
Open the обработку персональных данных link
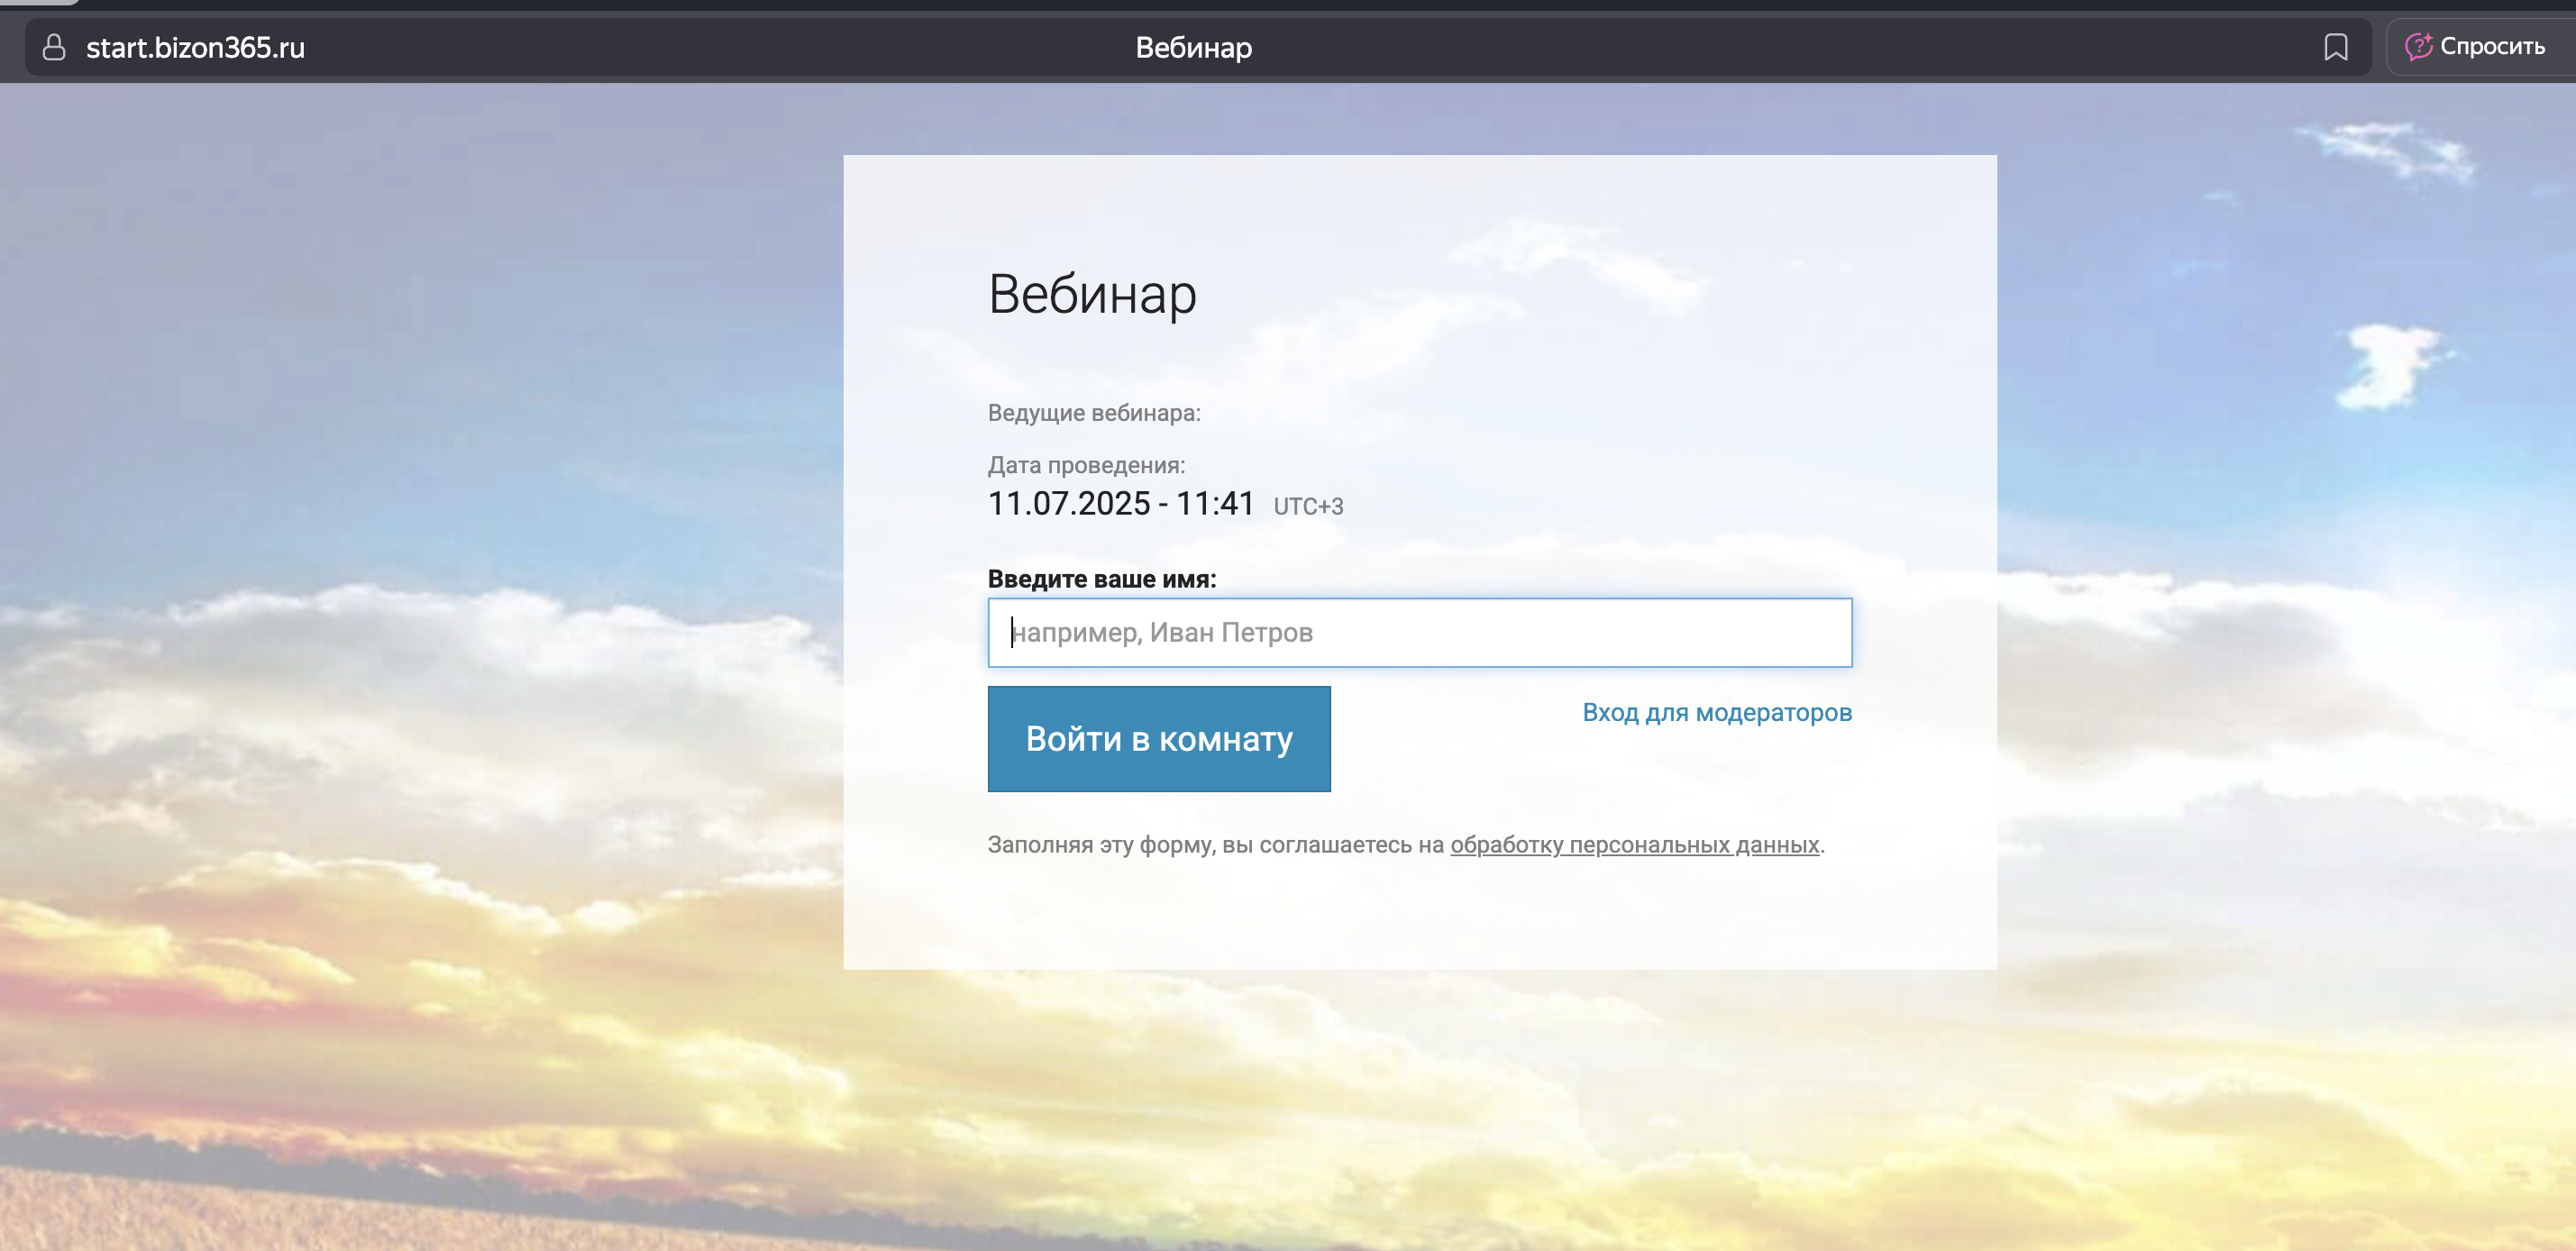tap(1634, 844)
